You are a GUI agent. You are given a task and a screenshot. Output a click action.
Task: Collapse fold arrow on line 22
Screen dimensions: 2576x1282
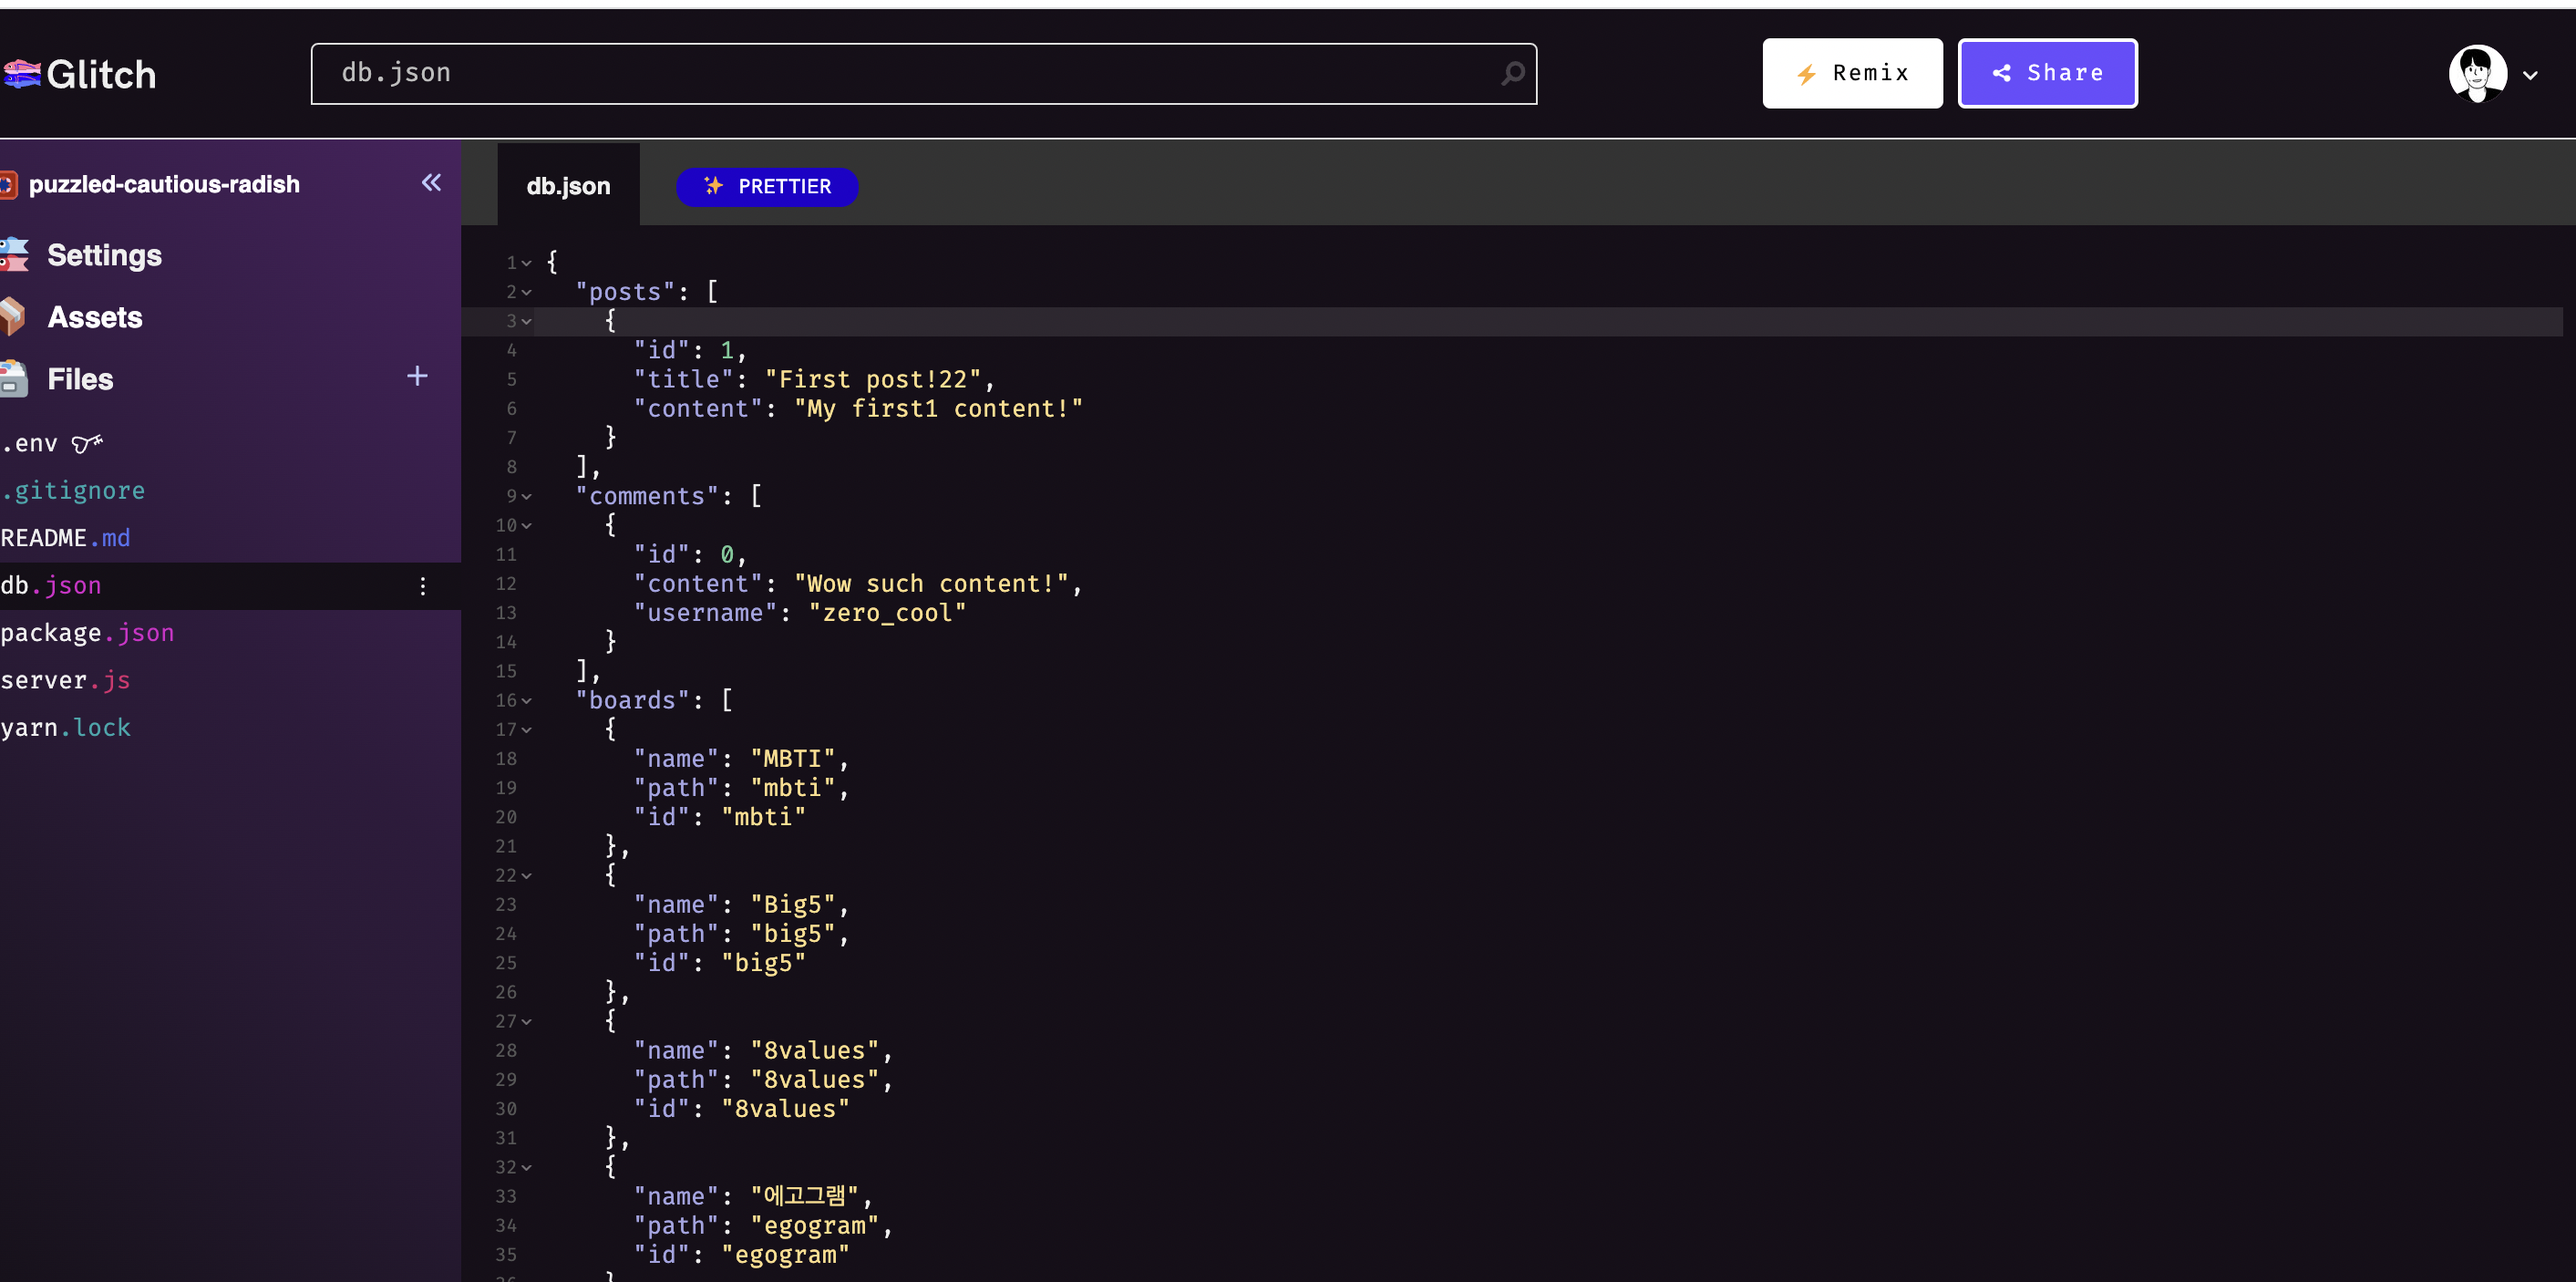tap(526, 876)
